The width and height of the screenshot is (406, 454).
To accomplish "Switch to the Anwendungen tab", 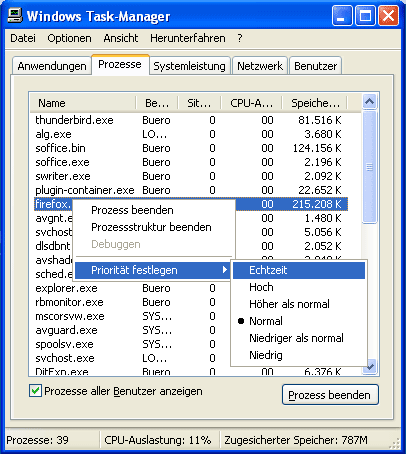I will [52, 66].
